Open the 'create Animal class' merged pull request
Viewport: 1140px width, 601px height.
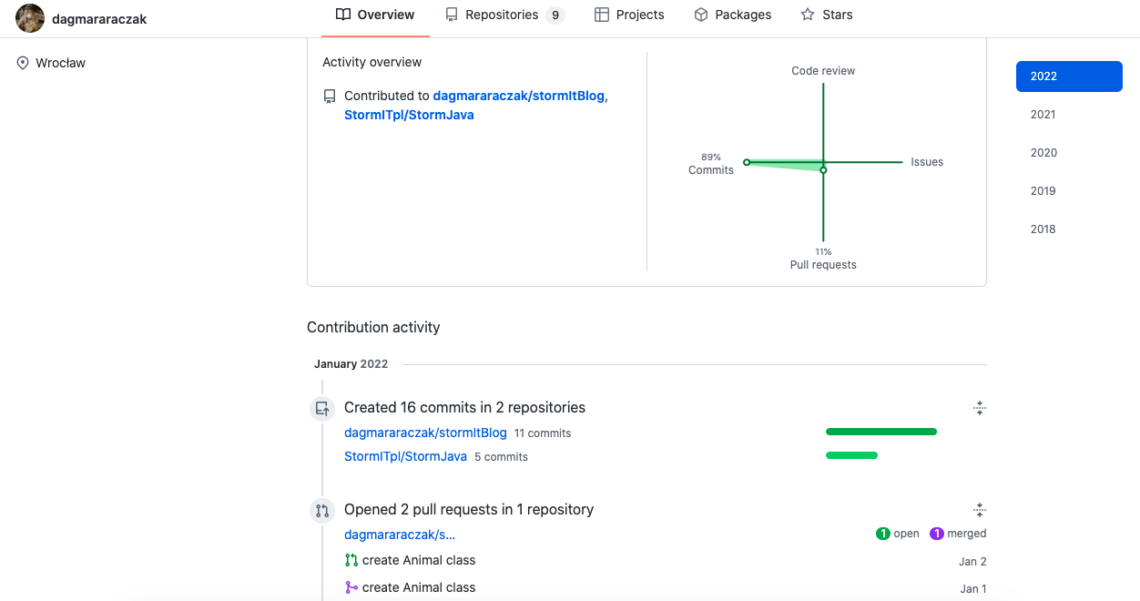click(419, 587)
